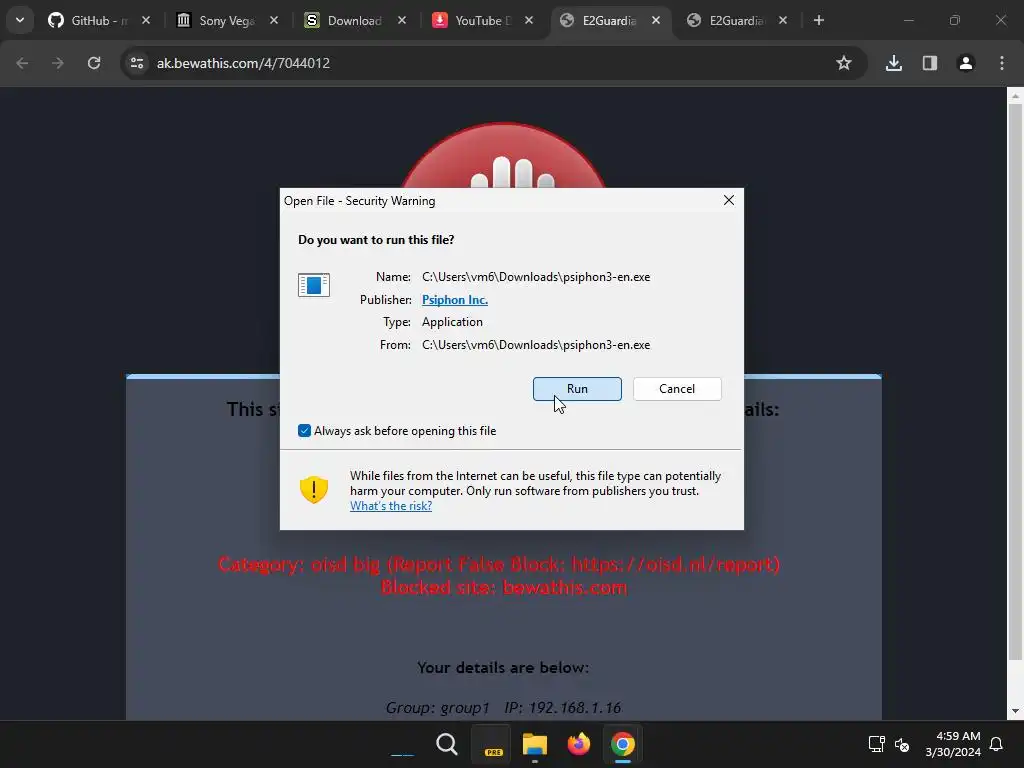This screenshot has width=1024, height=768.
Task: Open a new browser tab
Action: pos(819,20)
